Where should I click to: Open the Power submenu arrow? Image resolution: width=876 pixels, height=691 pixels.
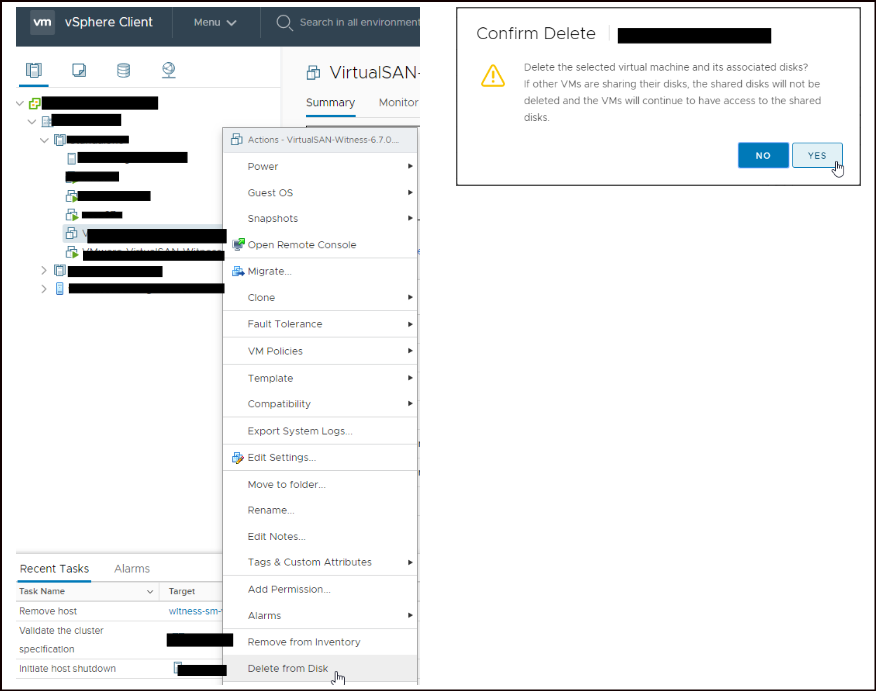[x=410, y=166]
